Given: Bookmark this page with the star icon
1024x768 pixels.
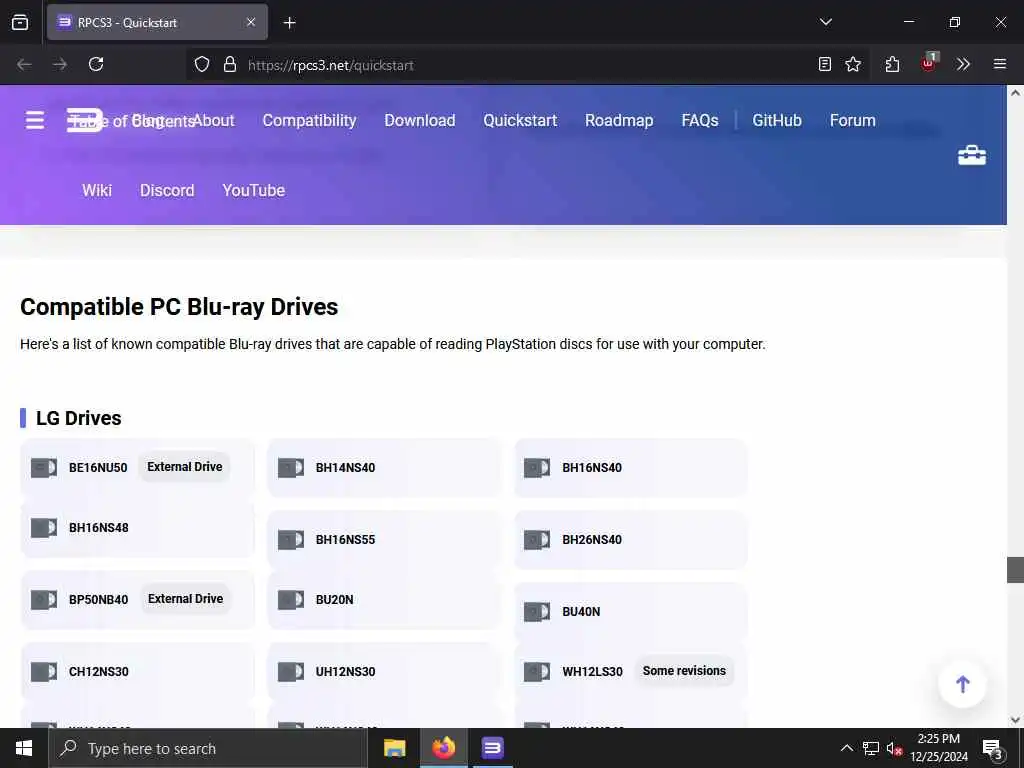Looking at the screenshot, I should (853, 64).
